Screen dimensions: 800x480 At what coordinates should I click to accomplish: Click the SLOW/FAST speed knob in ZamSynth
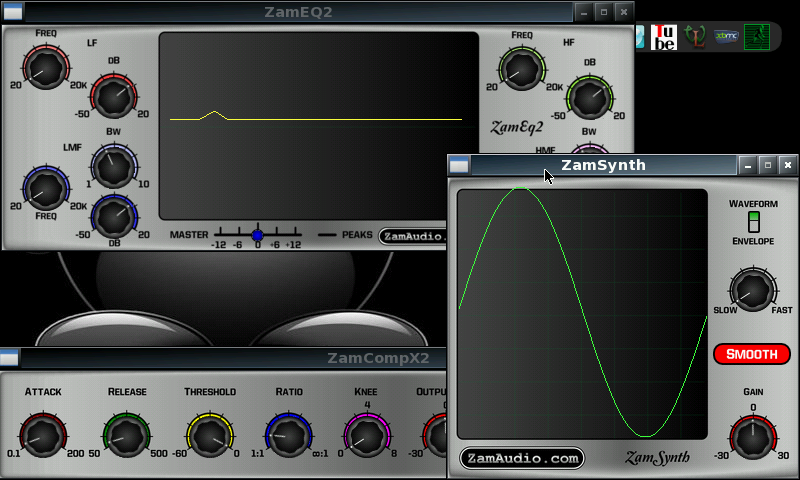click(x=753, y=289)
